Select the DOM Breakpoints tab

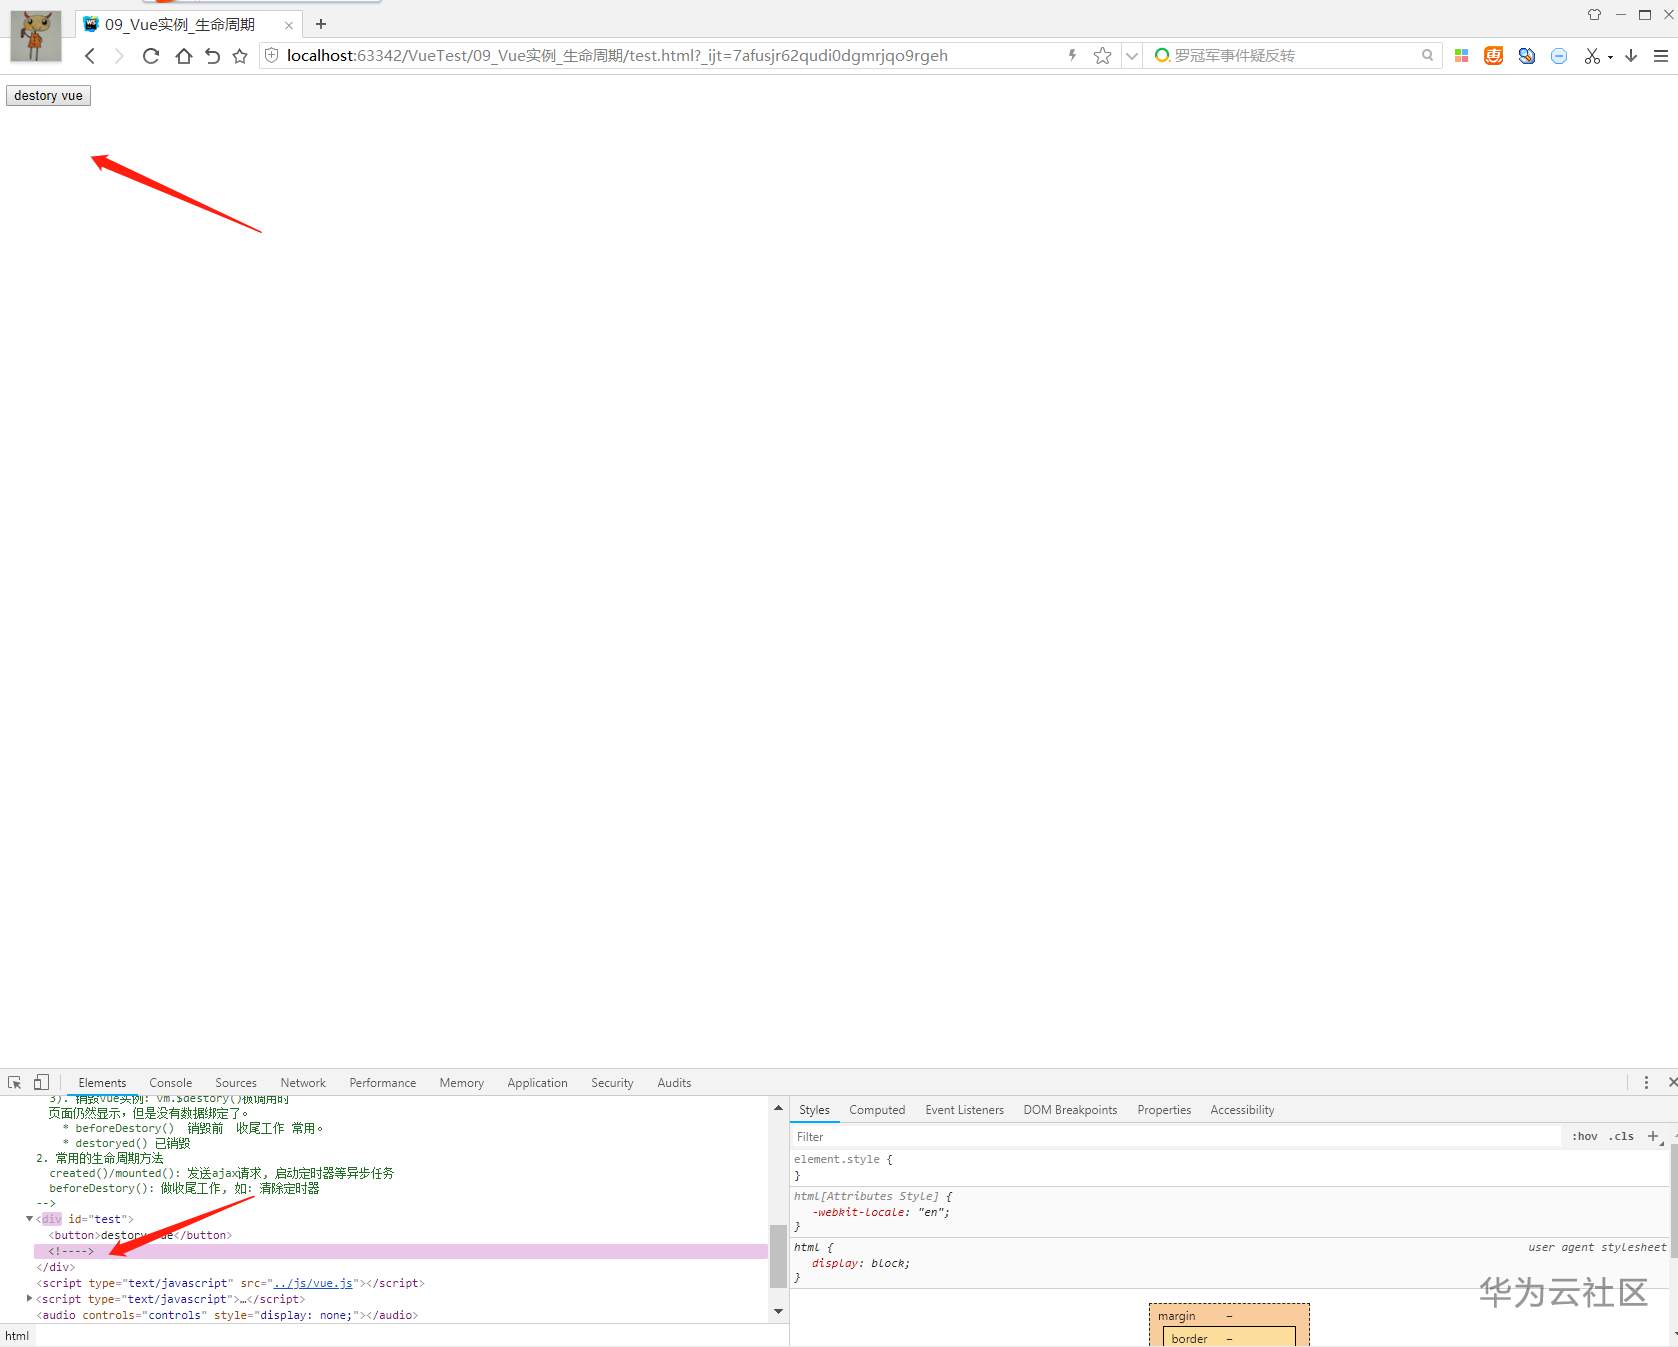click(x=1070, y=1110)
